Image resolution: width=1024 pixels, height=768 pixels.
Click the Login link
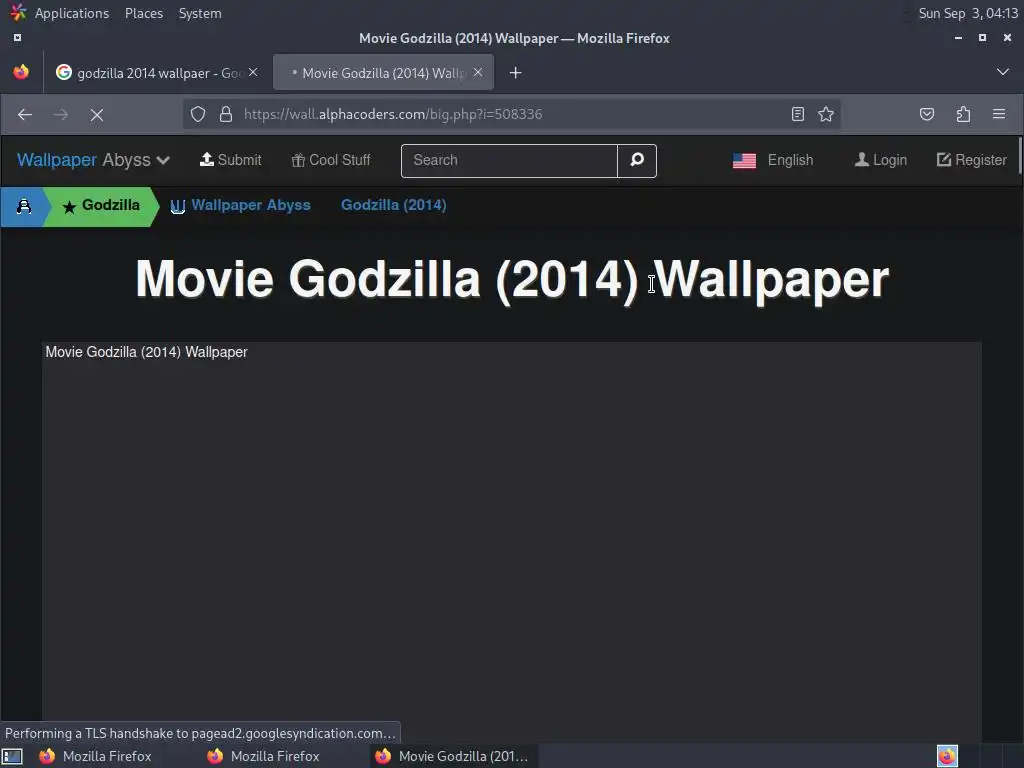pyautogui.click(x=881, y=160)
